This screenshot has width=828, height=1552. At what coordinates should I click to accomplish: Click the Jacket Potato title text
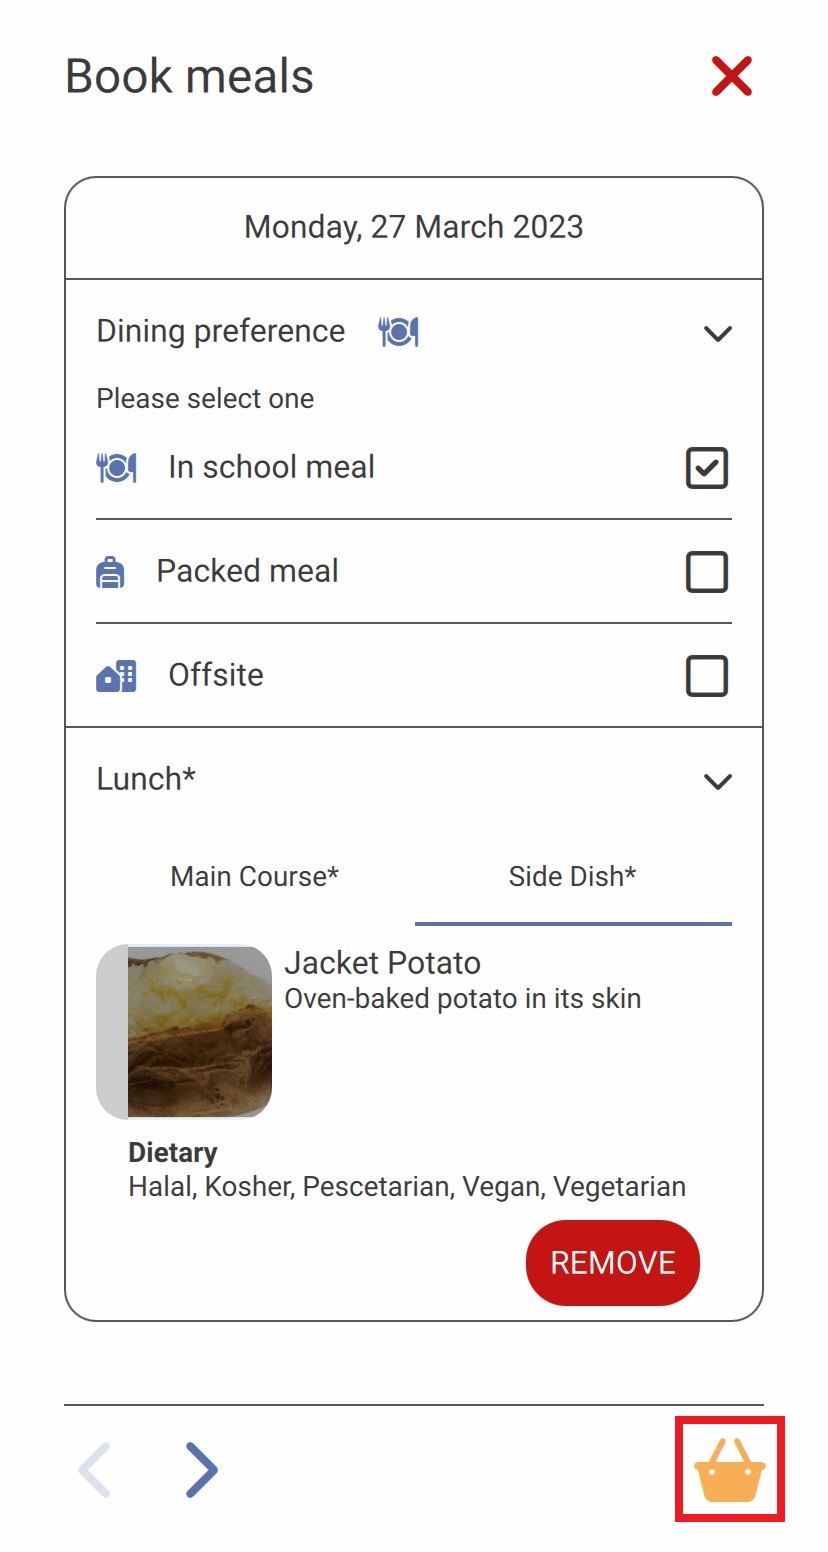click(383, 962)
